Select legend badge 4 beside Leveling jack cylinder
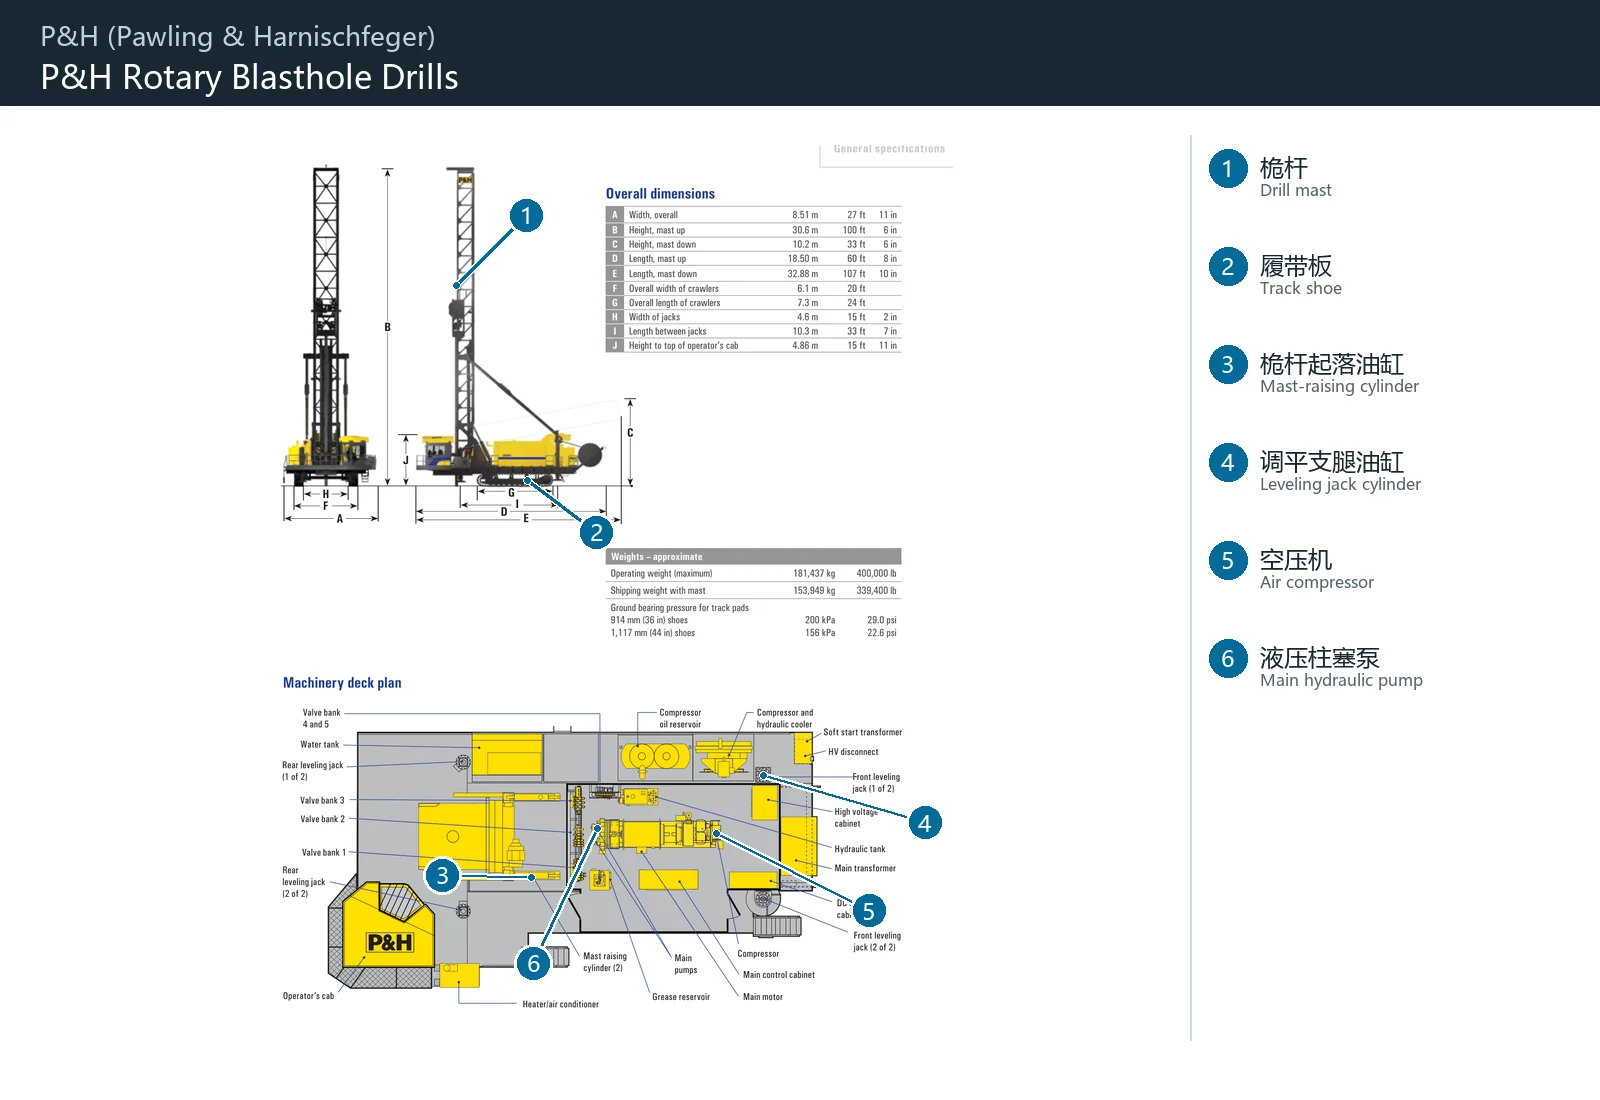The height and width of the screenshot is (1100, 1600). tap(1228, 463)
